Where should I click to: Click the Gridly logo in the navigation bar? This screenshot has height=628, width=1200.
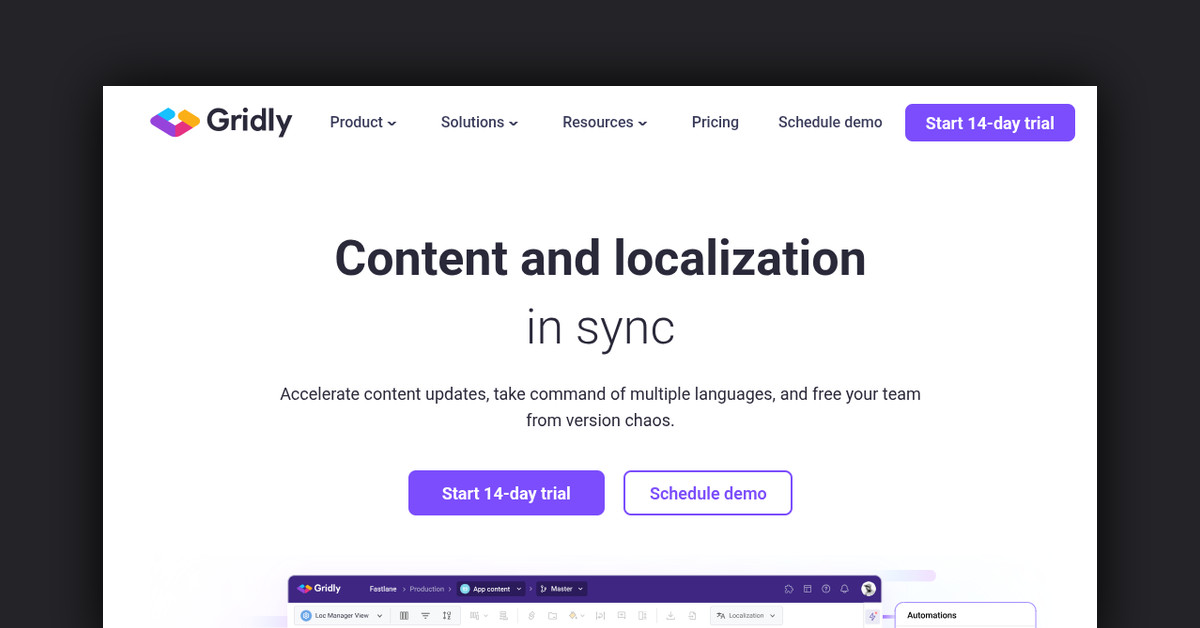click(221, 122)
